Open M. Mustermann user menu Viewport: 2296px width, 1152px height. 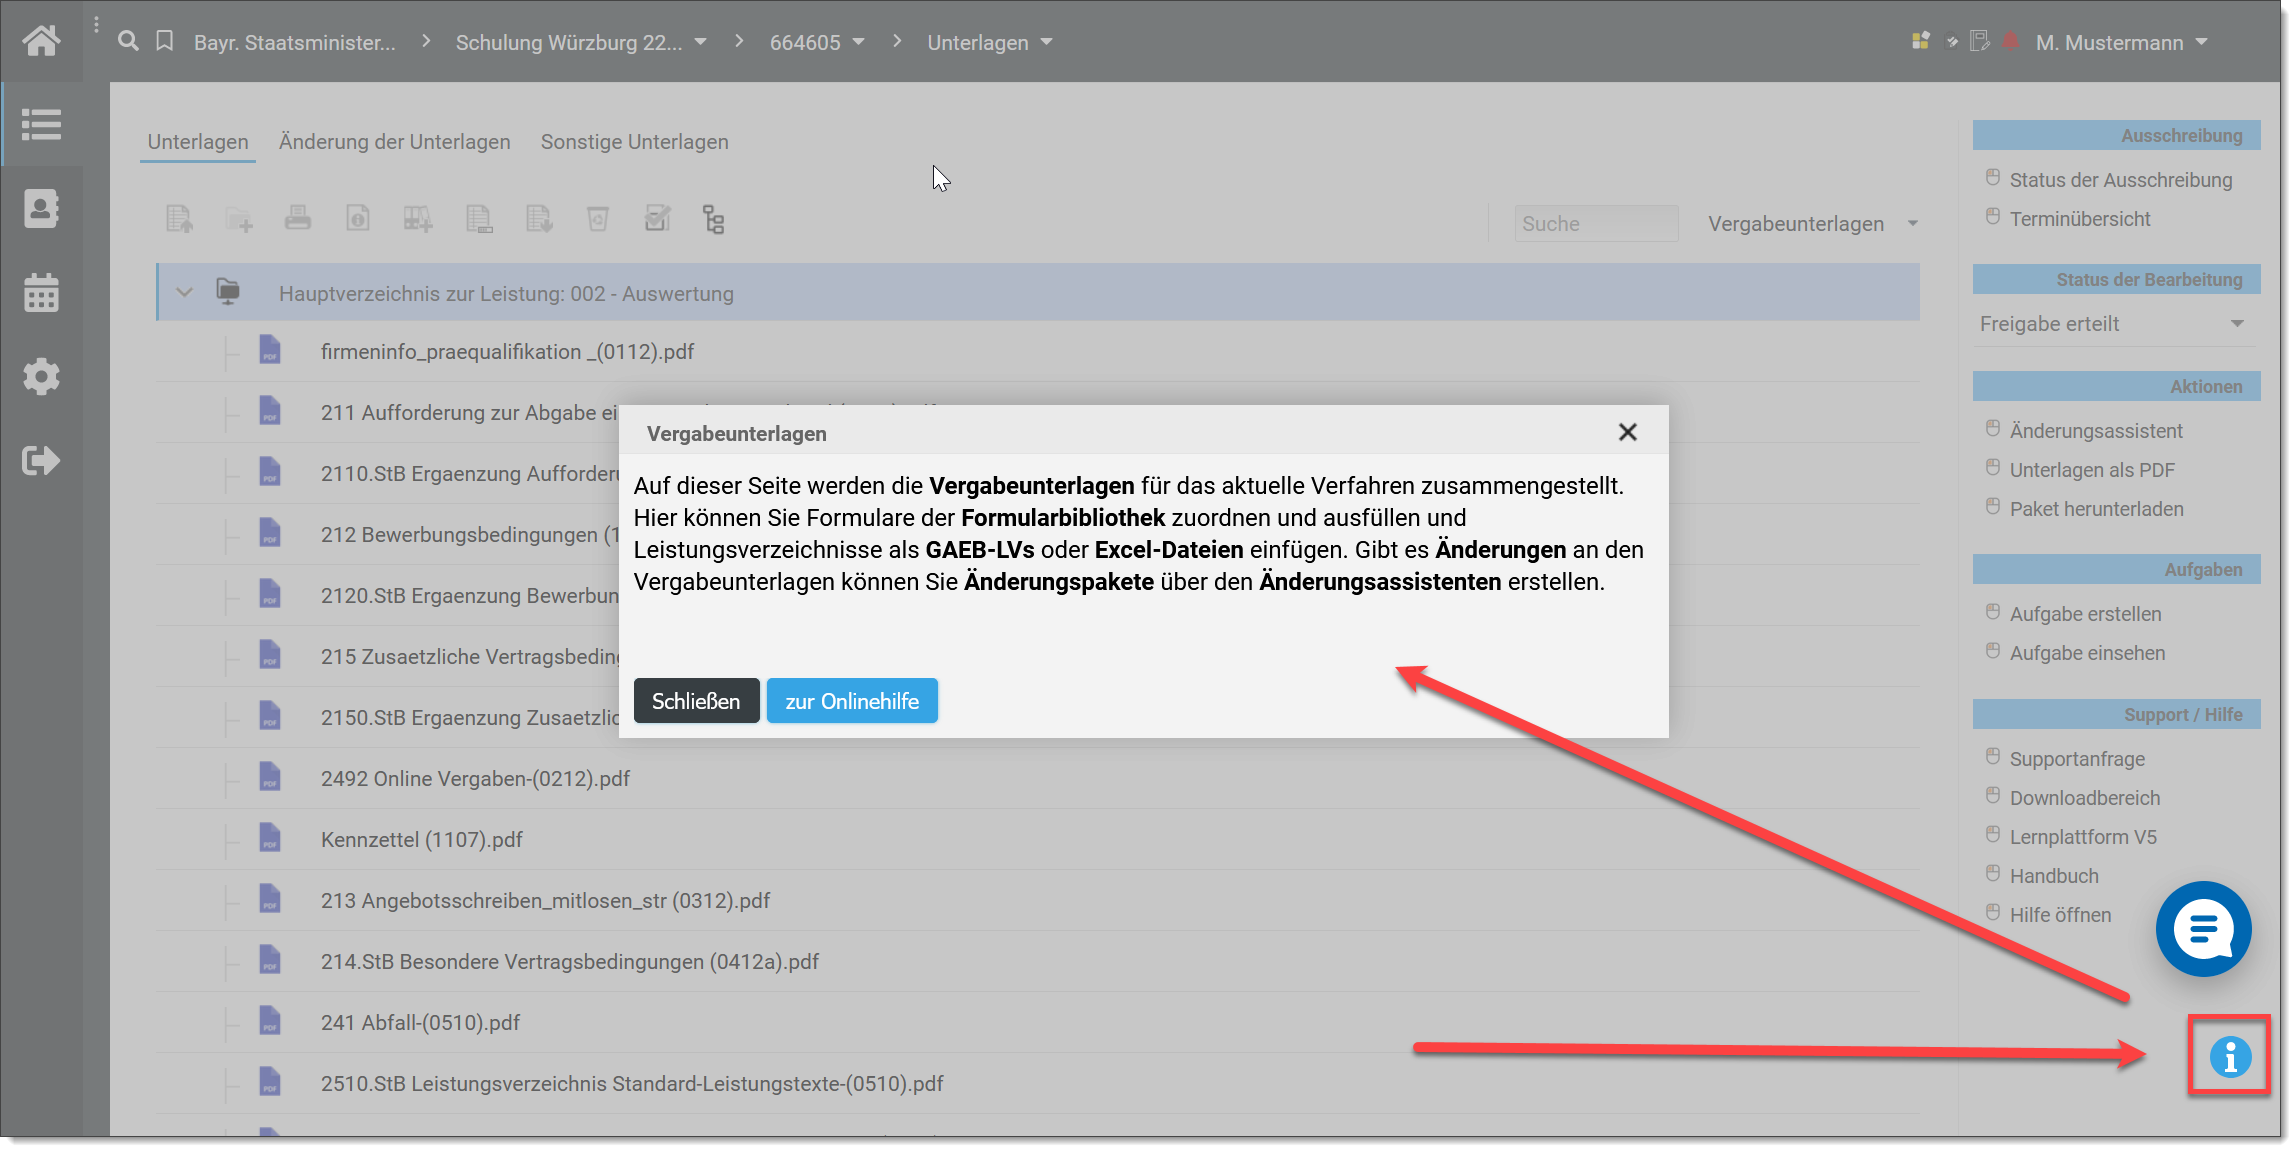point(2121,42)
